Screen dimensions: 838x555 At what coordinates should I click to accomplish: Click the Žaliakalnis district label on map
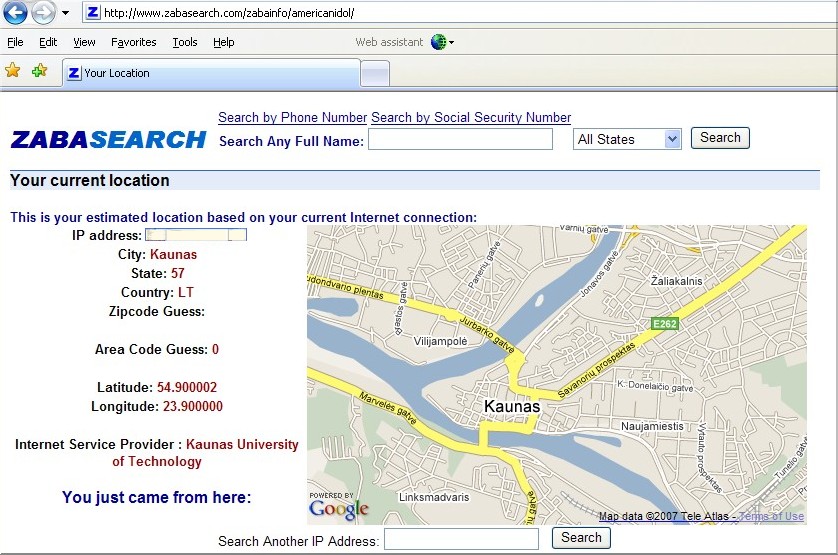[x=677, y=281]
